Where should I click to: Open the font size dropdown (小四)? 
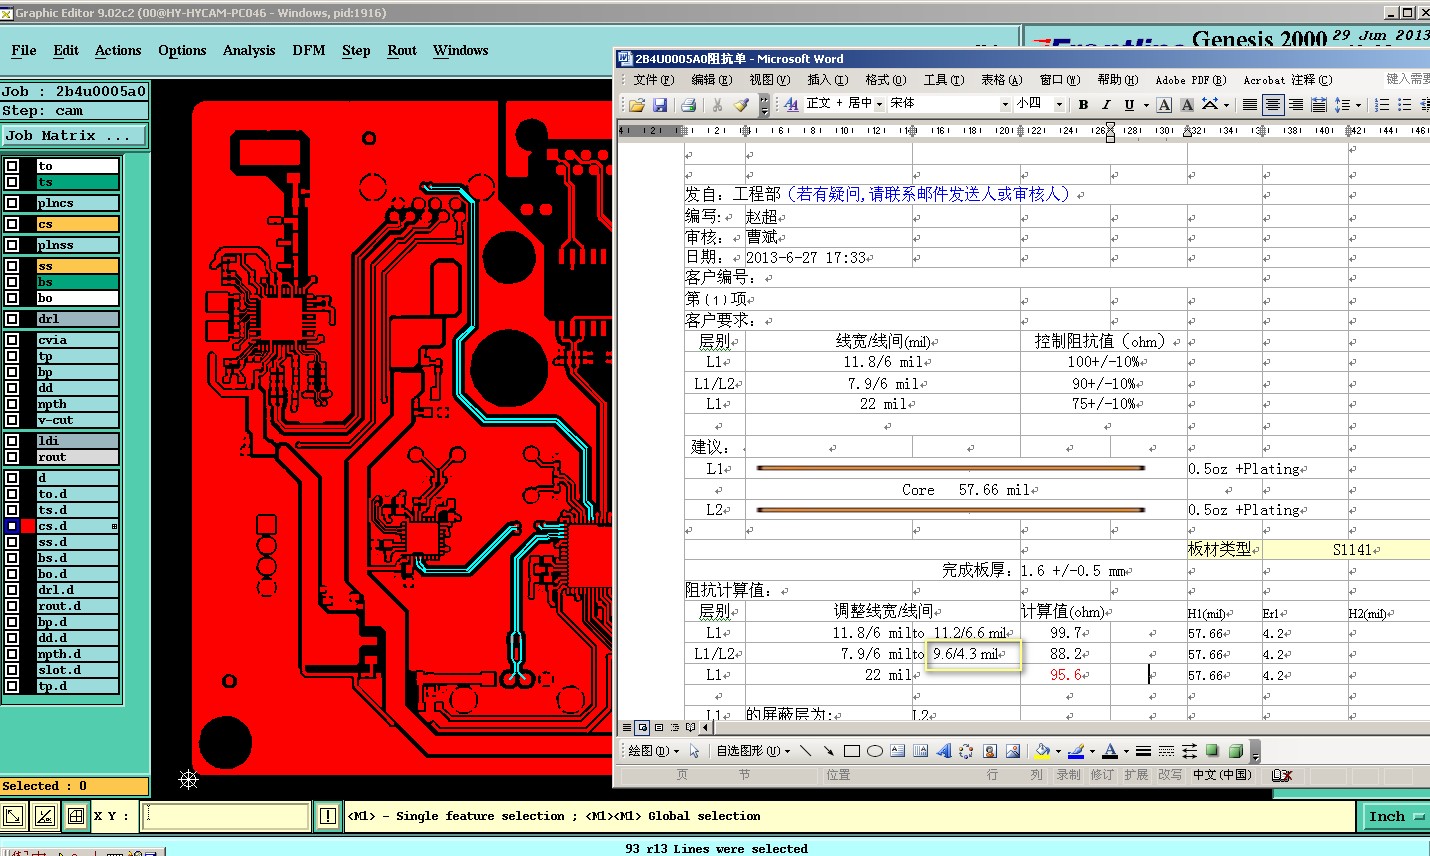click(x=1060, y=104)
